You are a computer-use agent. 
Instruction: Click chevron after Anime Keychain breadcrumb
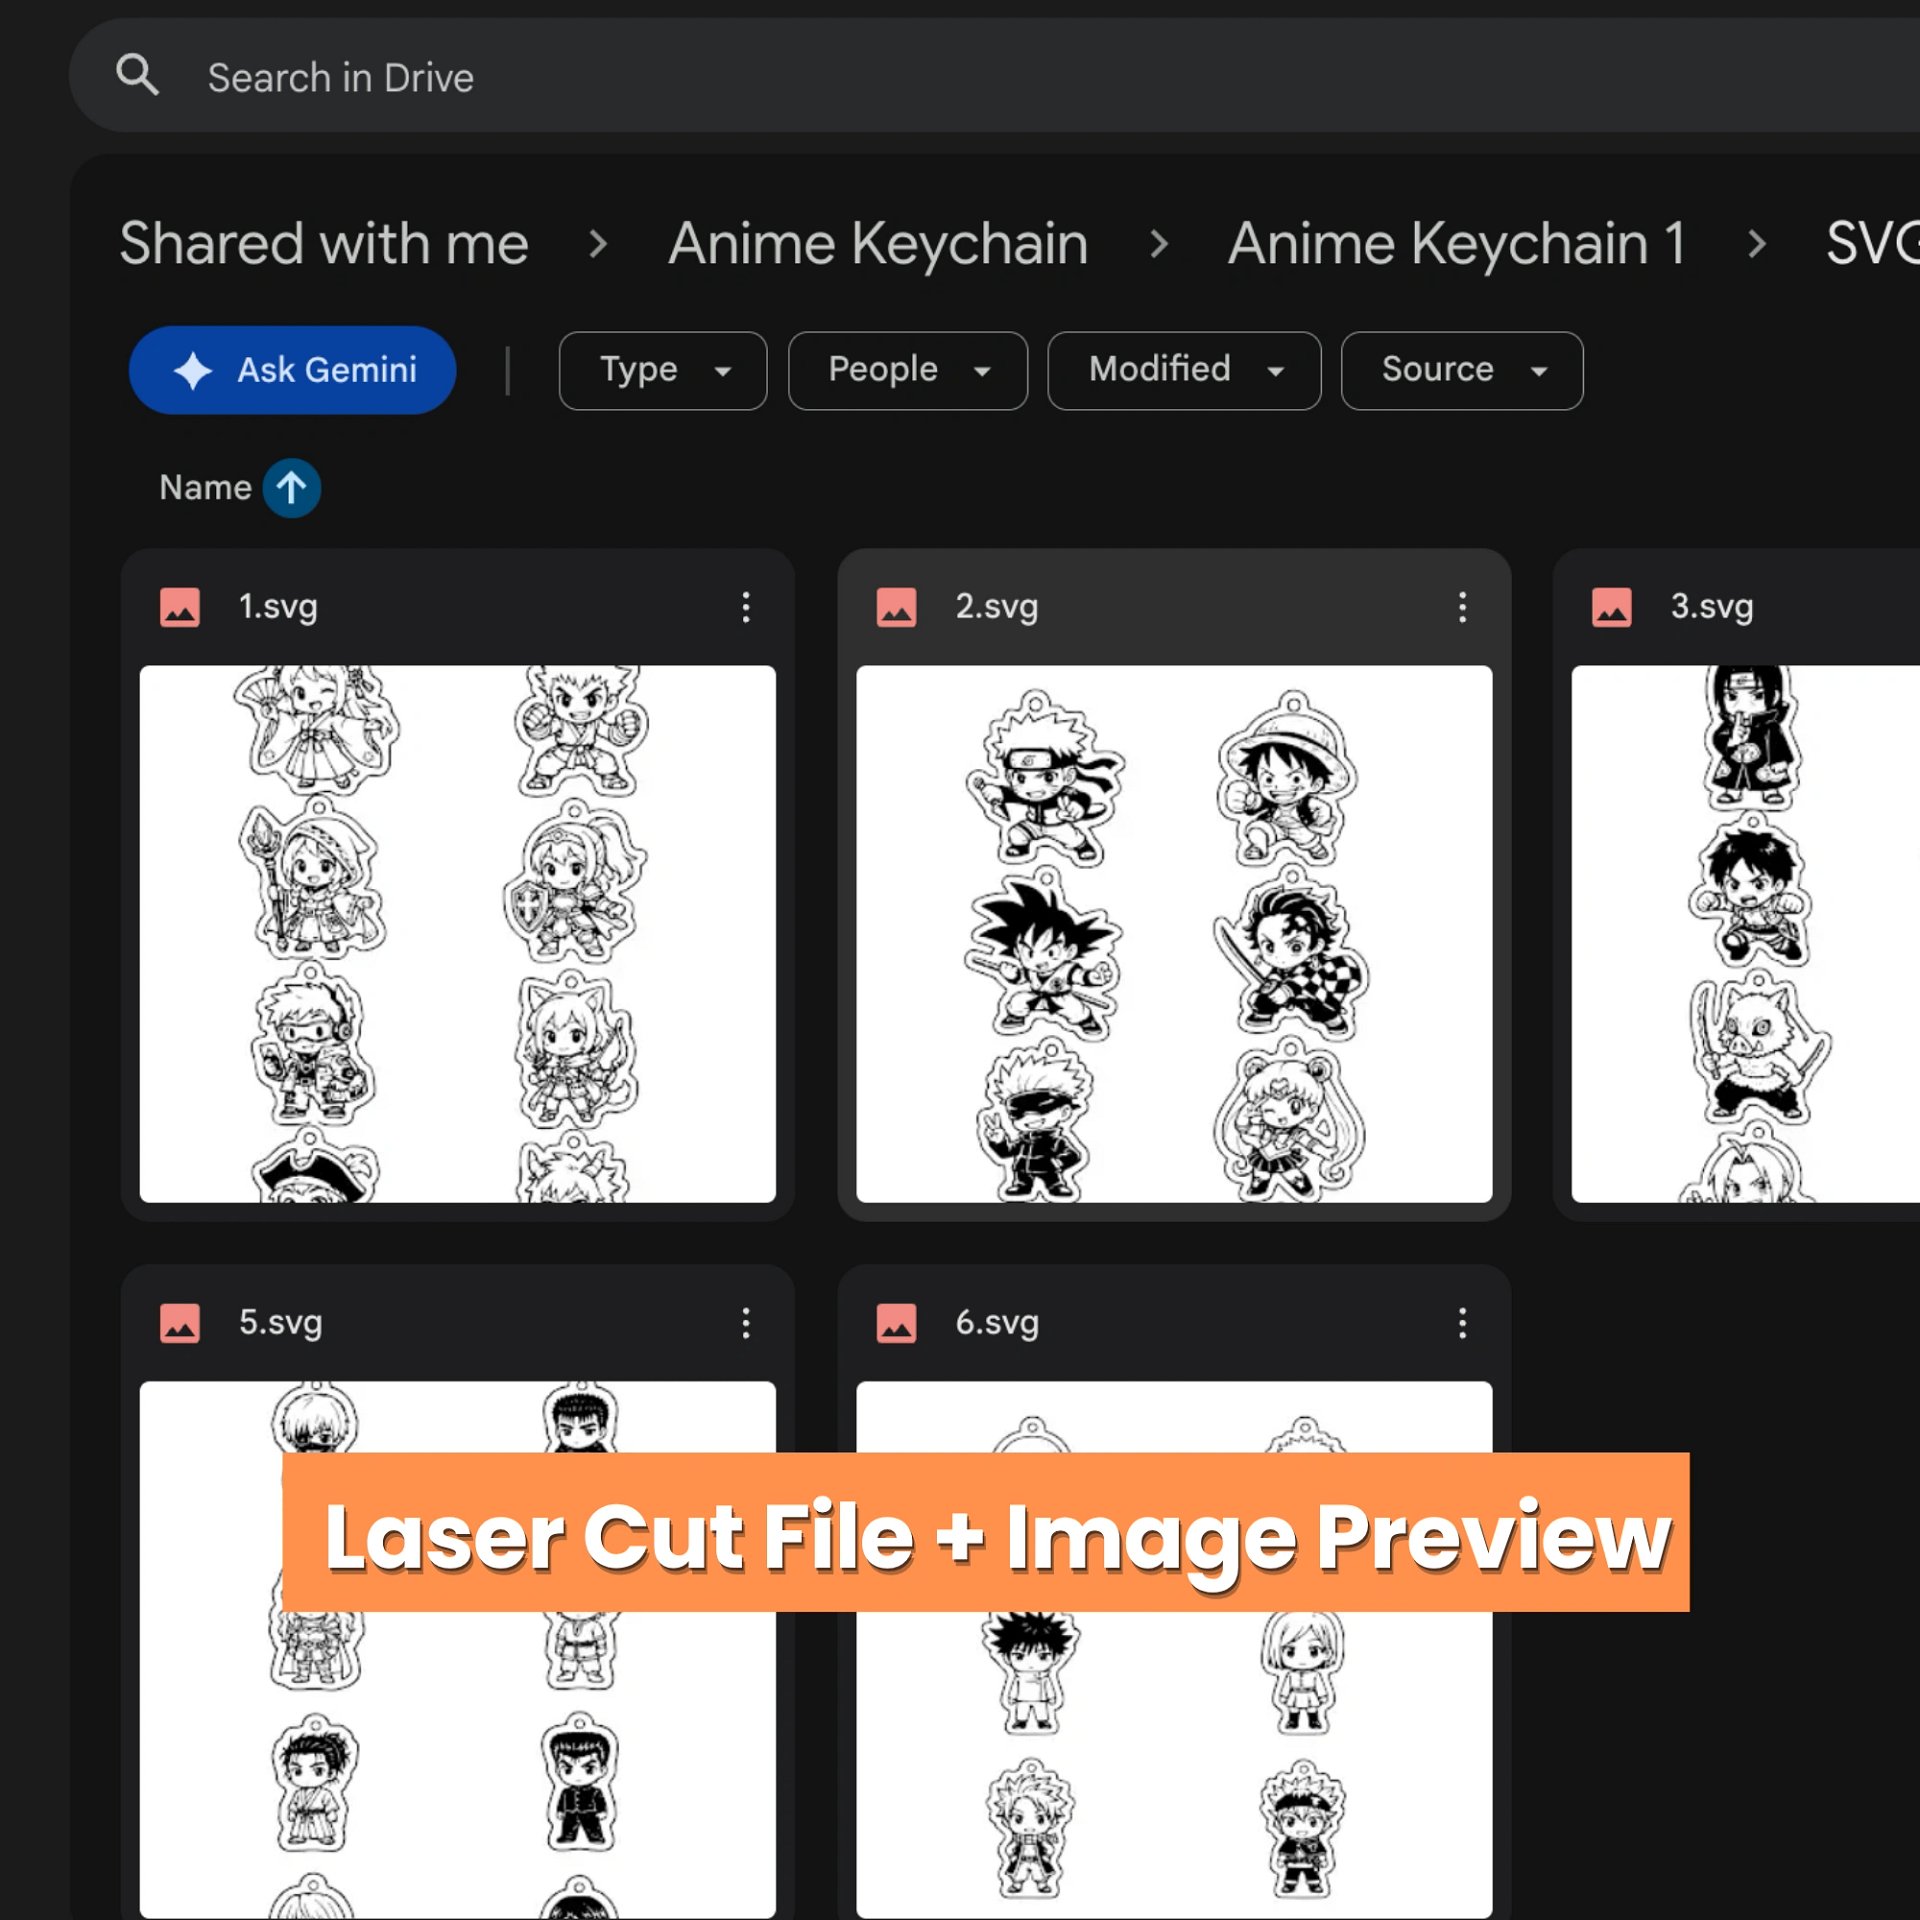[1159, 243]
